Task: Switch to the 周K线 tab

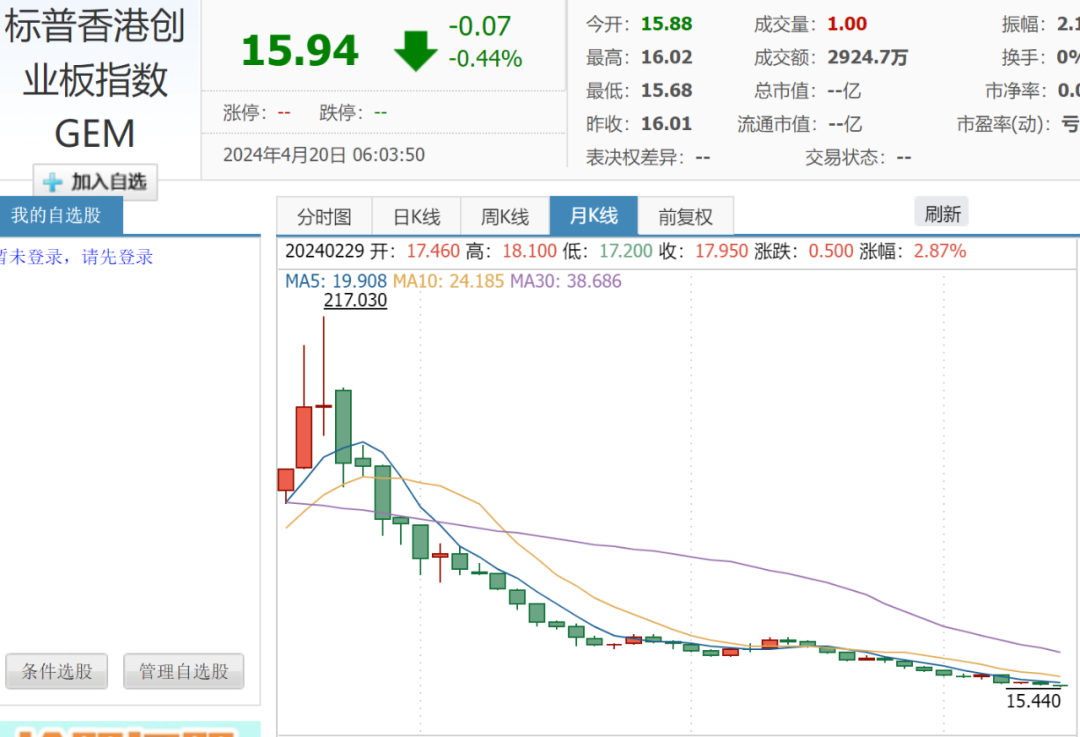Action: pyautogui.click(x=505, y=217)
